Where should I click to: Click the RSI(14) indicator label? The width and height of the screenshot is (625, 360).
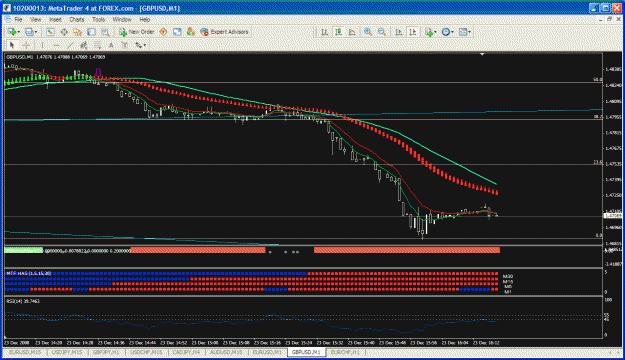tap(23, 301)
